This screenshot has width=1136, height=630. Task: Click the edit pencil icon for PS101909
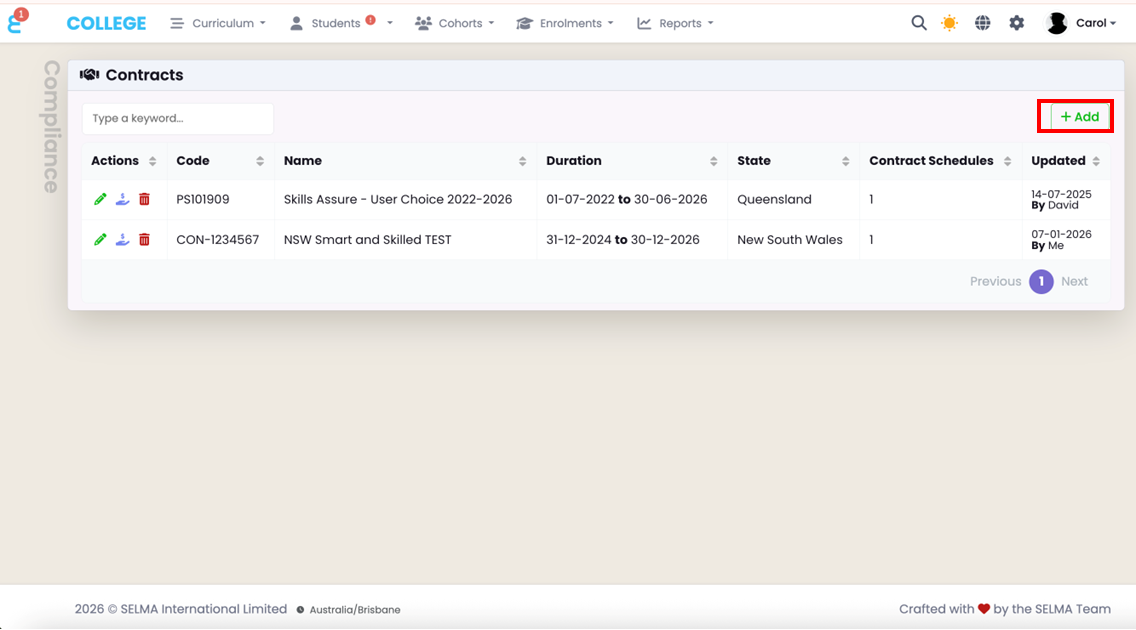point(100,199)
